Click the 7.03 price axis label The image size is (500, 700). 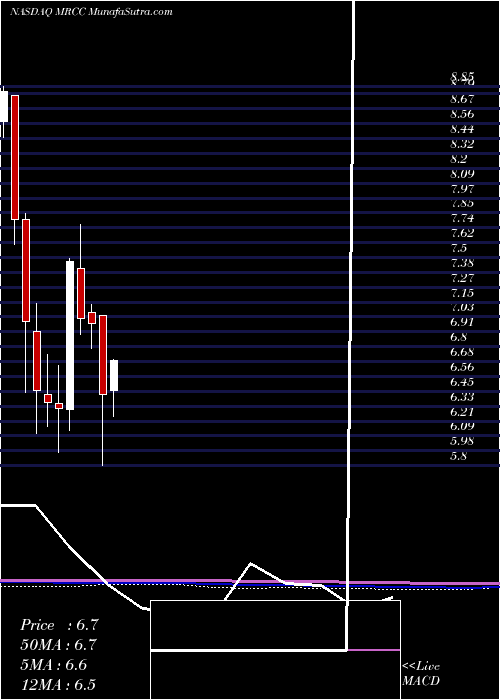coord(462,307)
